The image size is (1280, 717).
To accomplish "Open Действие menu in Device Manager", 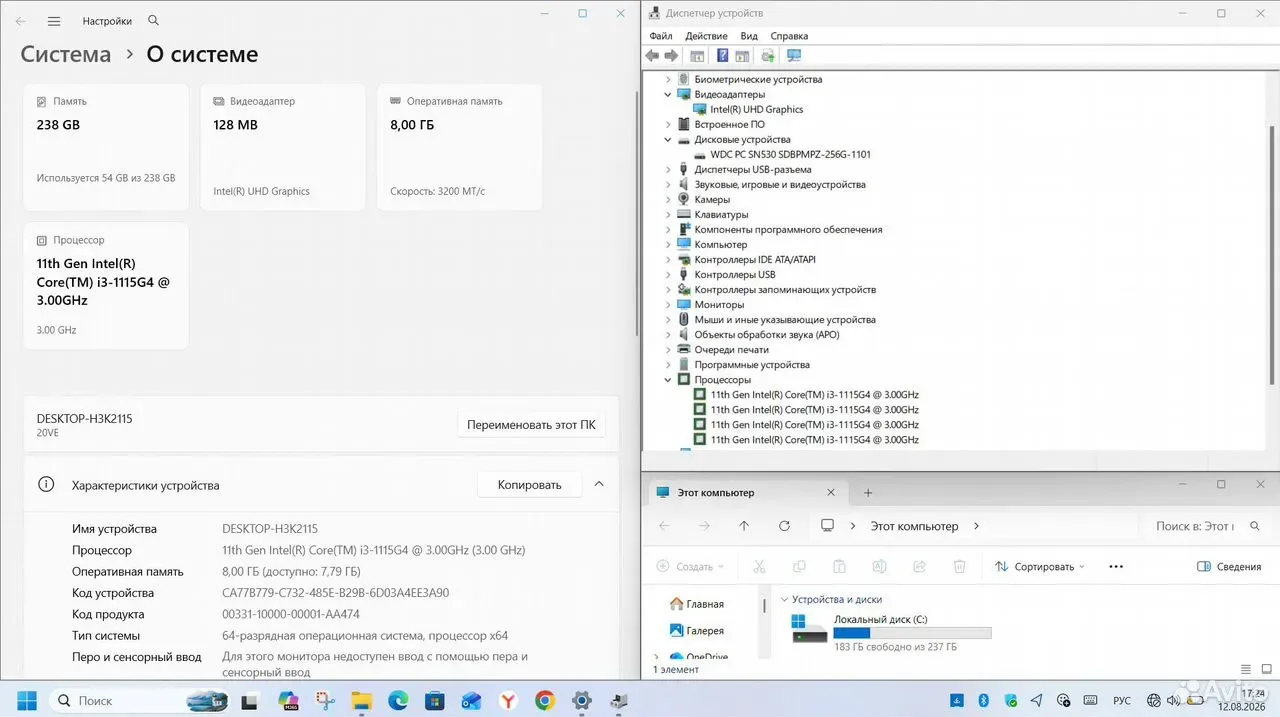I will point(706,36).
